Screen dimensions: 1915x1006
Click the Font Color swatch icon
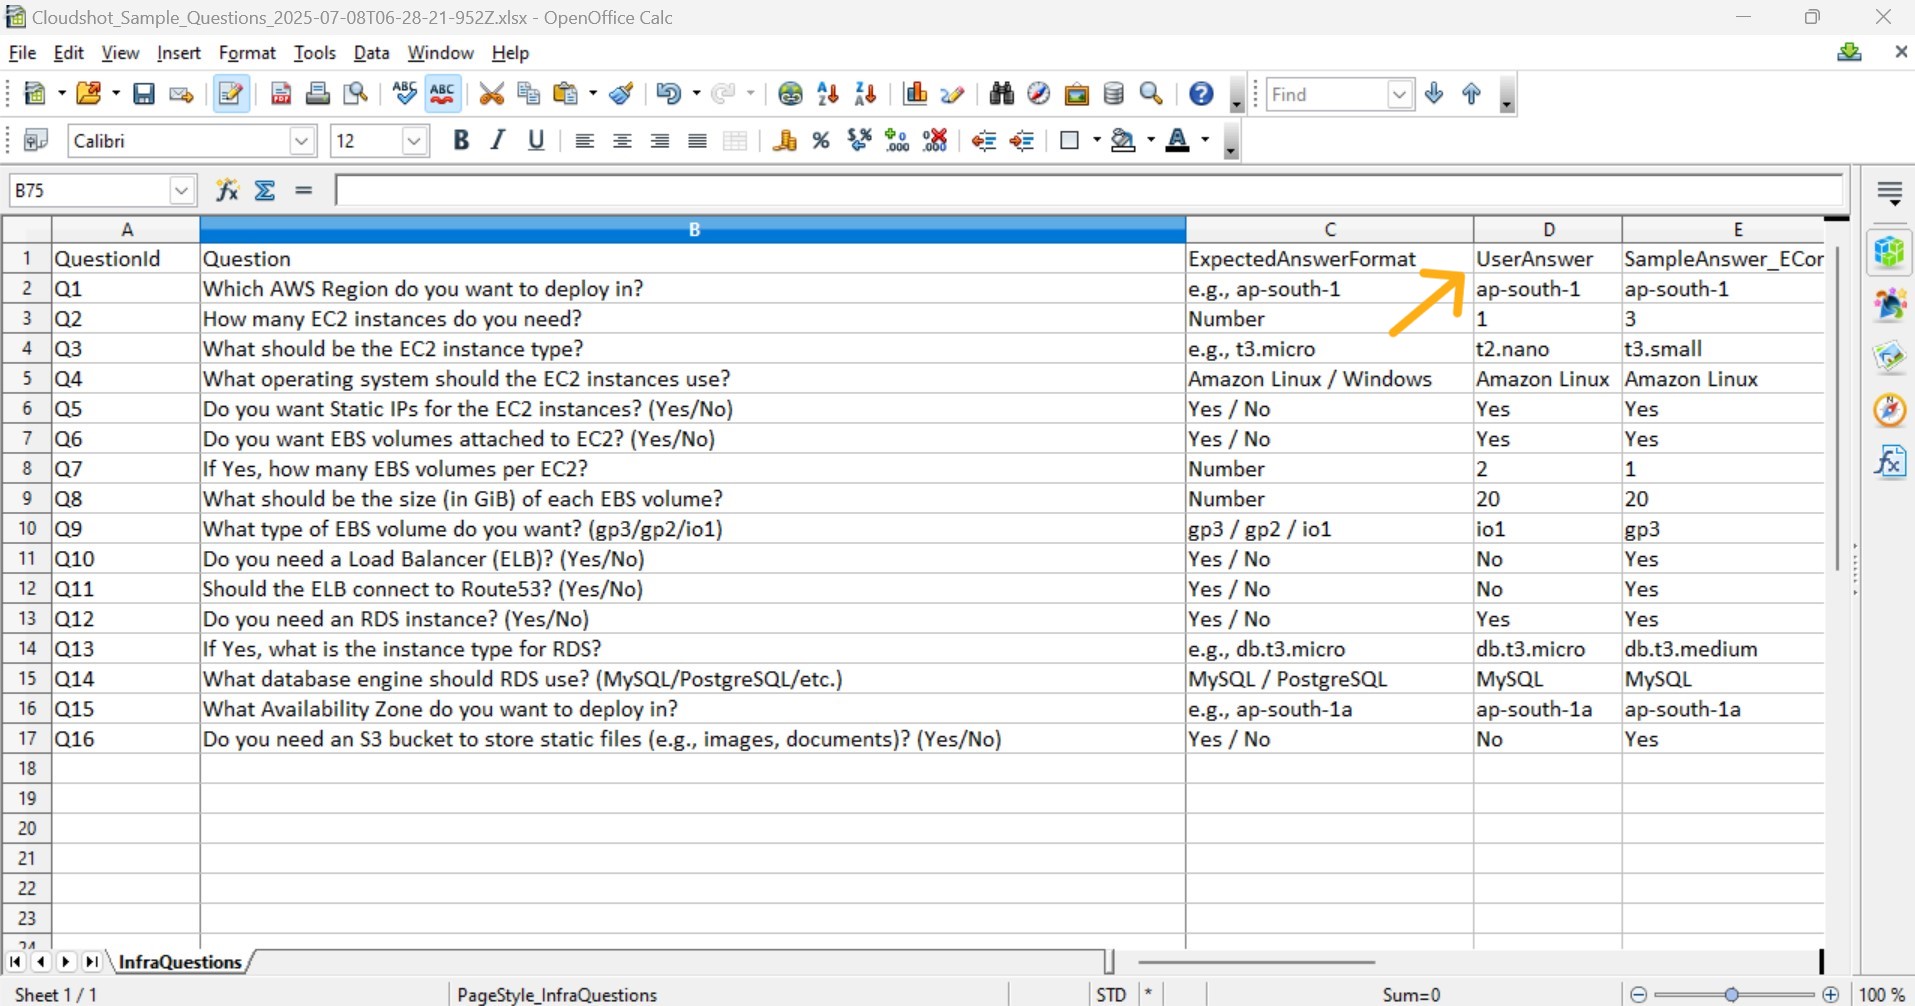1178,141
